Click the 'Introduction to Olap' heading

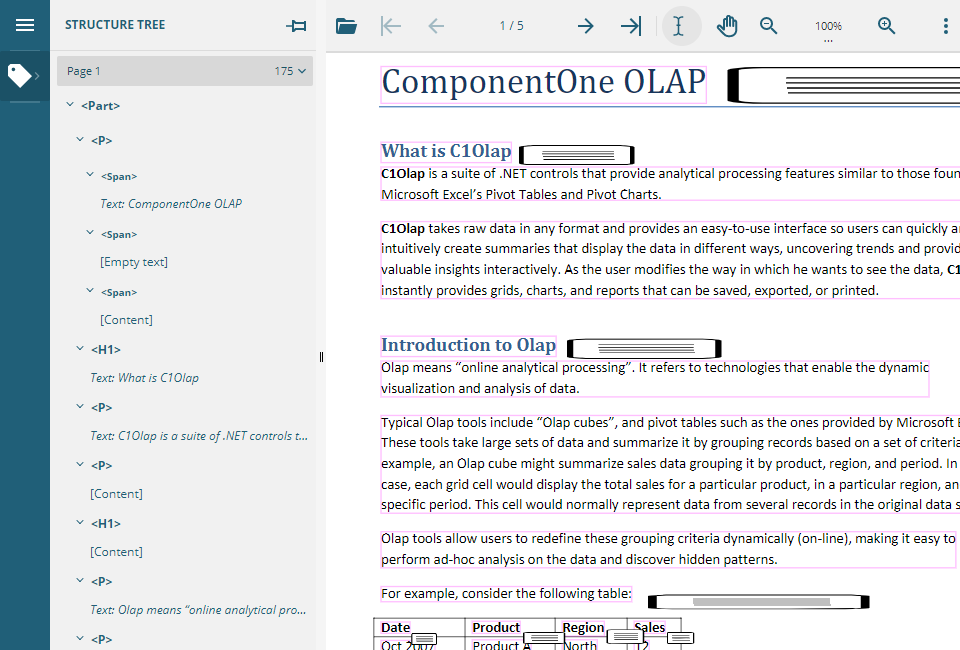pos(468,345)
